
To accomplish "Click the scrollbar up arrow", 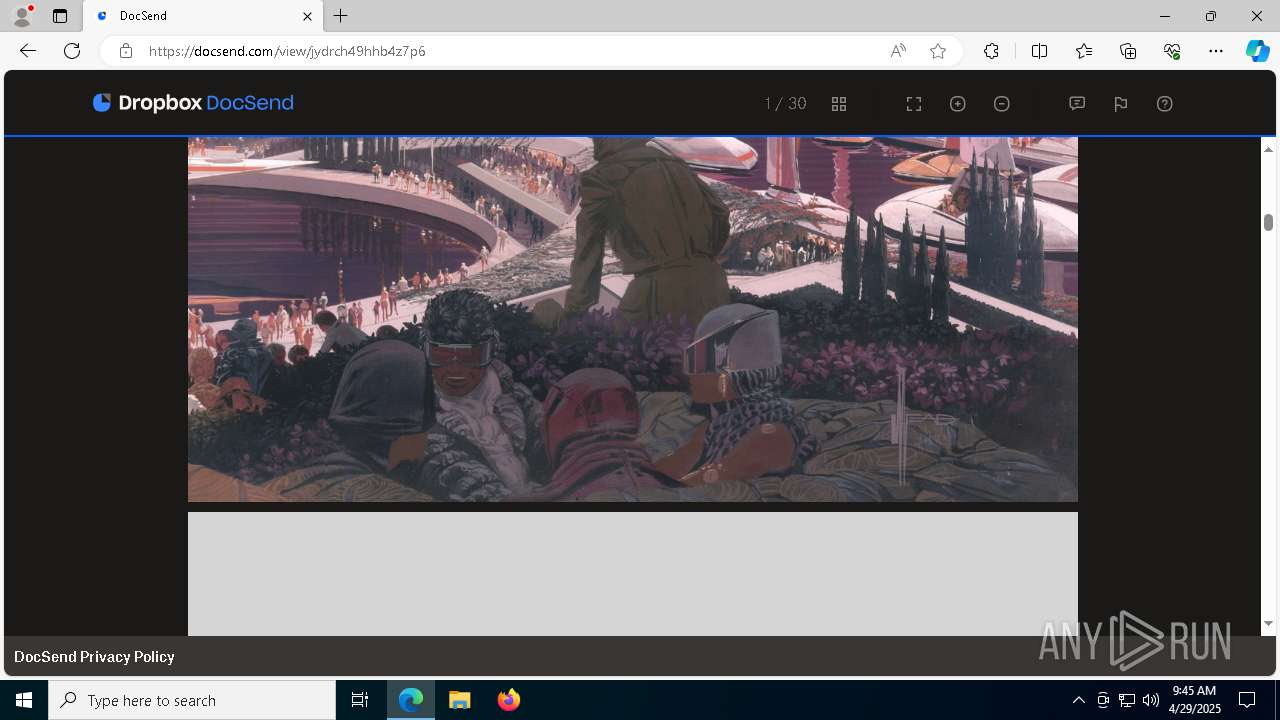I will 1268,149.
